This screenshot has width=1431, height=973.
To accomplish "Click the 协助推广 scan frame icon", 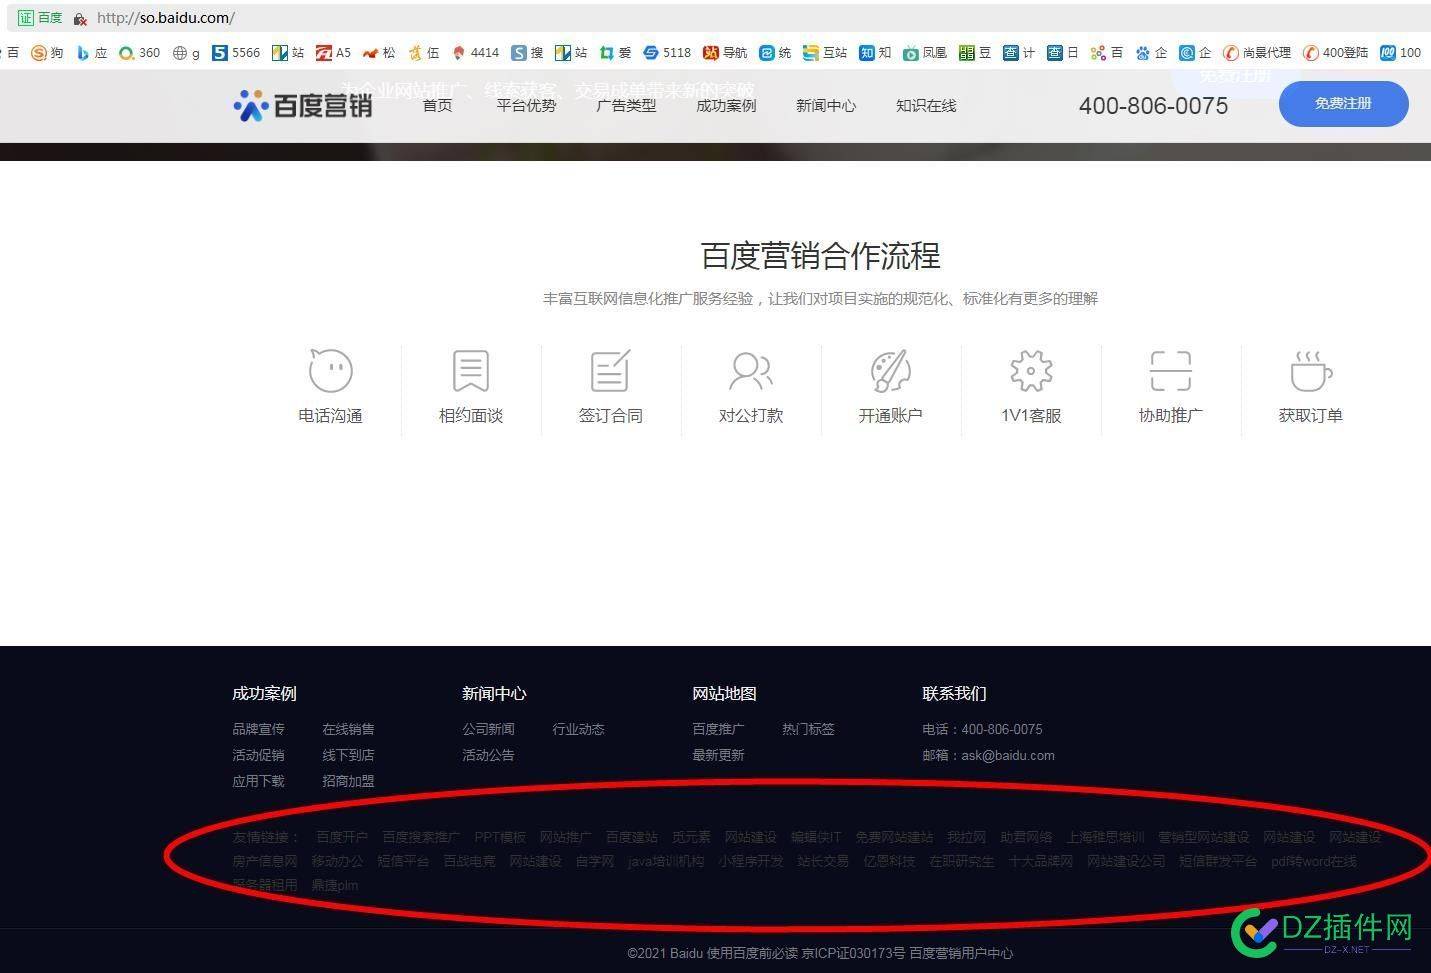I will click(x=1170, y=370).
